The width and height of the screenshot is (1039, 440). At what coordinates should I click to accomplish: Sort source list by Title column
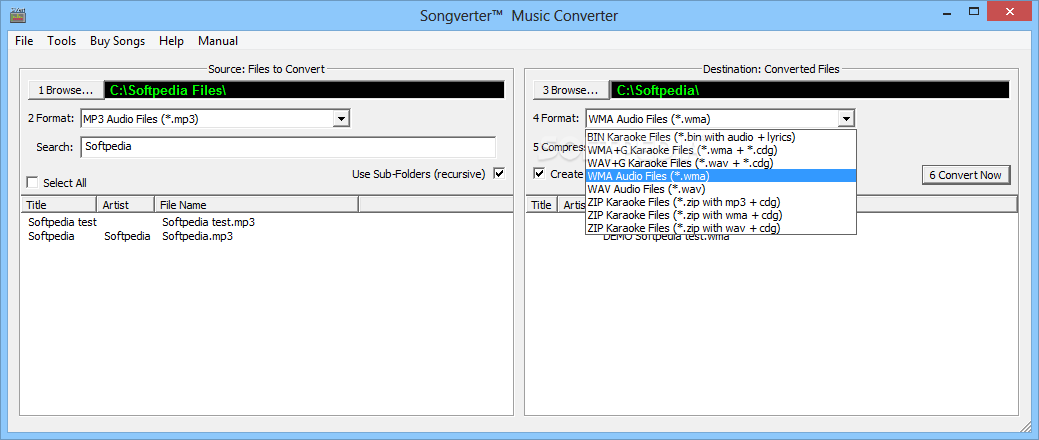pyautogui.click(x=59, y=205)
